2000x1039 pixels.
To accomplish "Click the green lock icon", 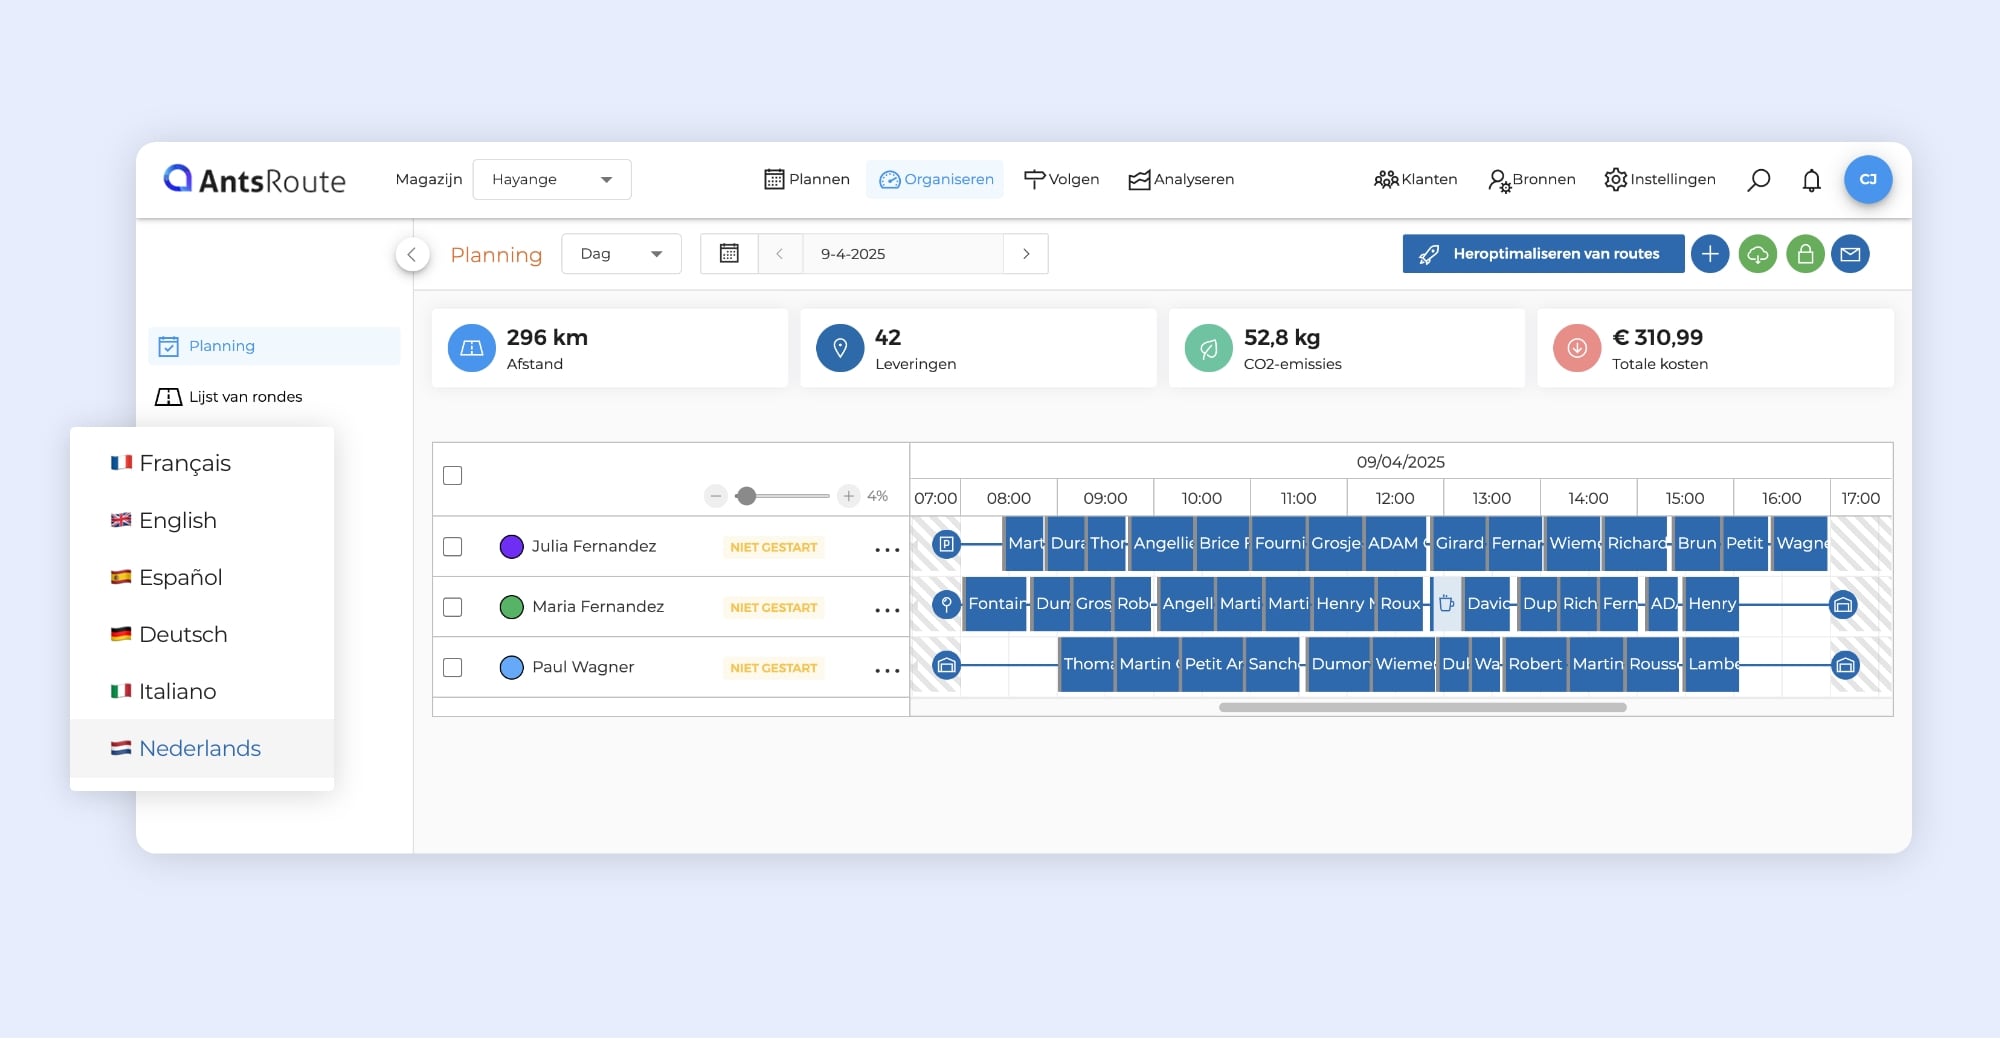I will coord(1805,254).
